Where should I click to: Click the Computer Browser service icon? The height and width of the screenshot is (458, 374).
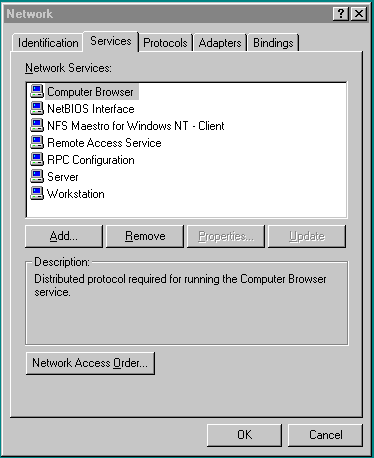coord(37,91)
